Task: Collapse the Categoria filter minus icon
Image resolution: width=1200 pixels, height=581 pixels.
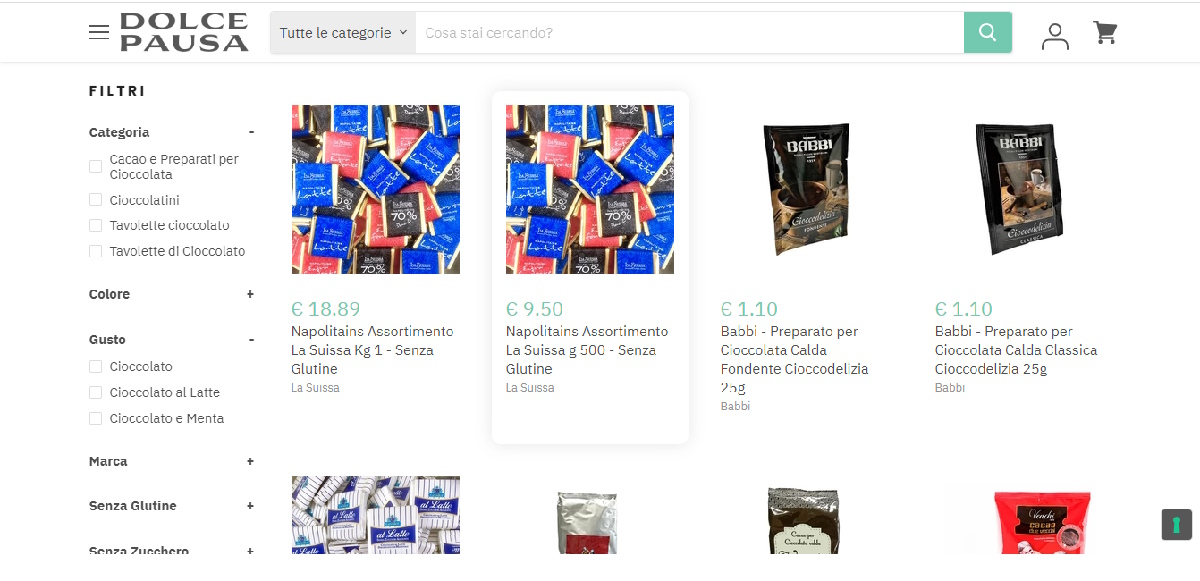Action: (251, 132)
